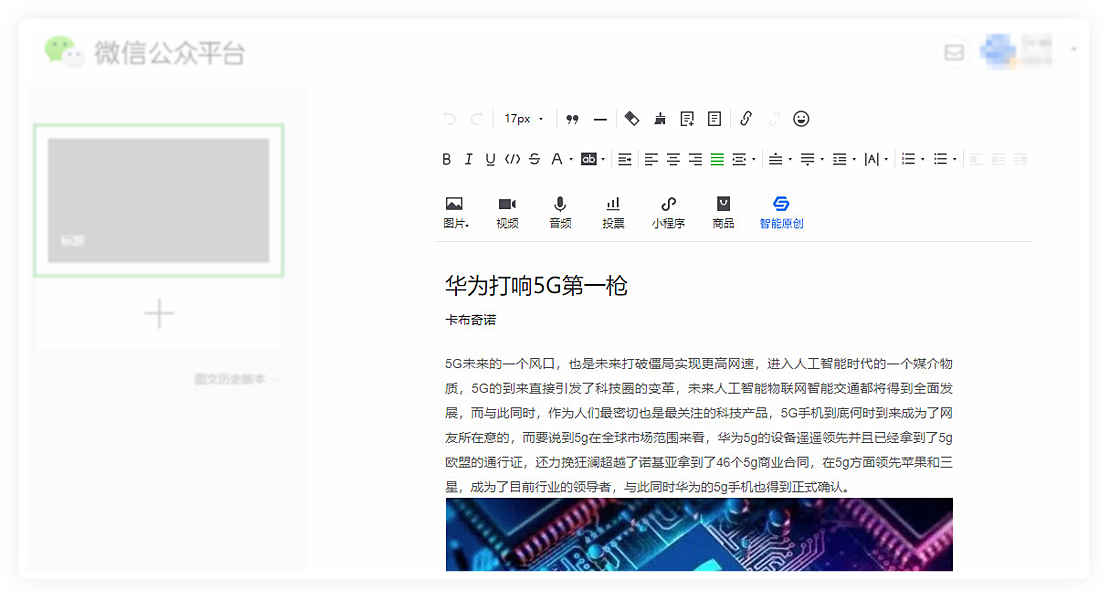Viewport: 1107px width, 597px height.
Task: Click the 微信公众平台 header title
Action: [x=169, y=53]
